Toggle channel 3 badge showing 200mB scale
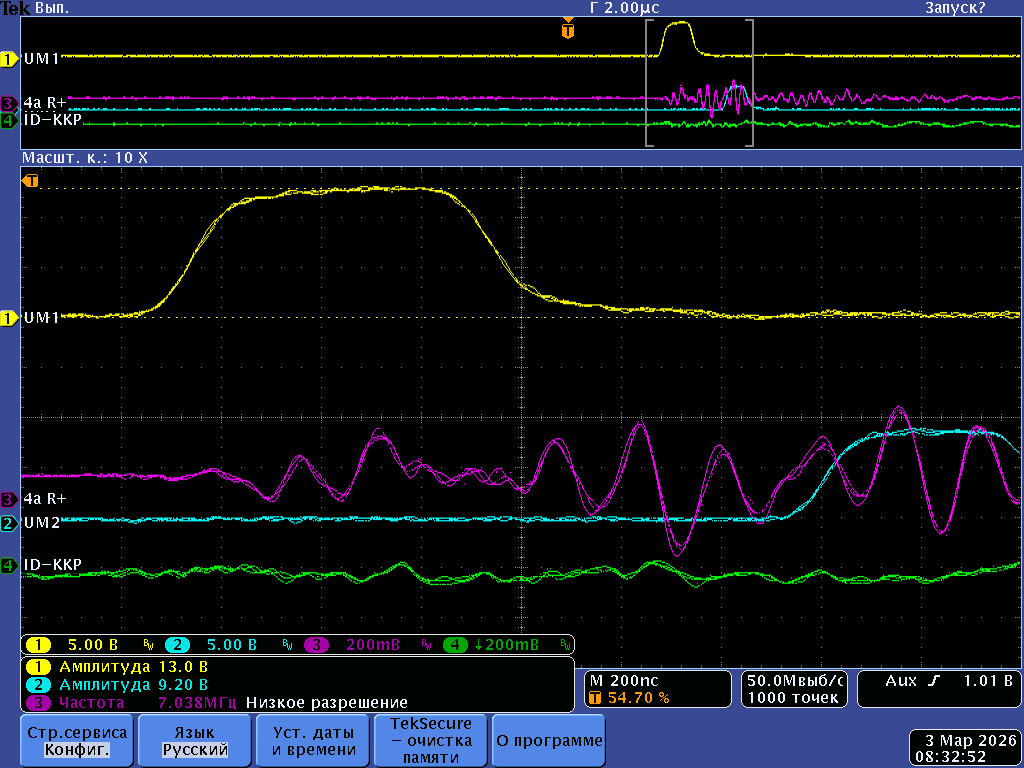The image size is (1024, 768). (x=318, y=645)
